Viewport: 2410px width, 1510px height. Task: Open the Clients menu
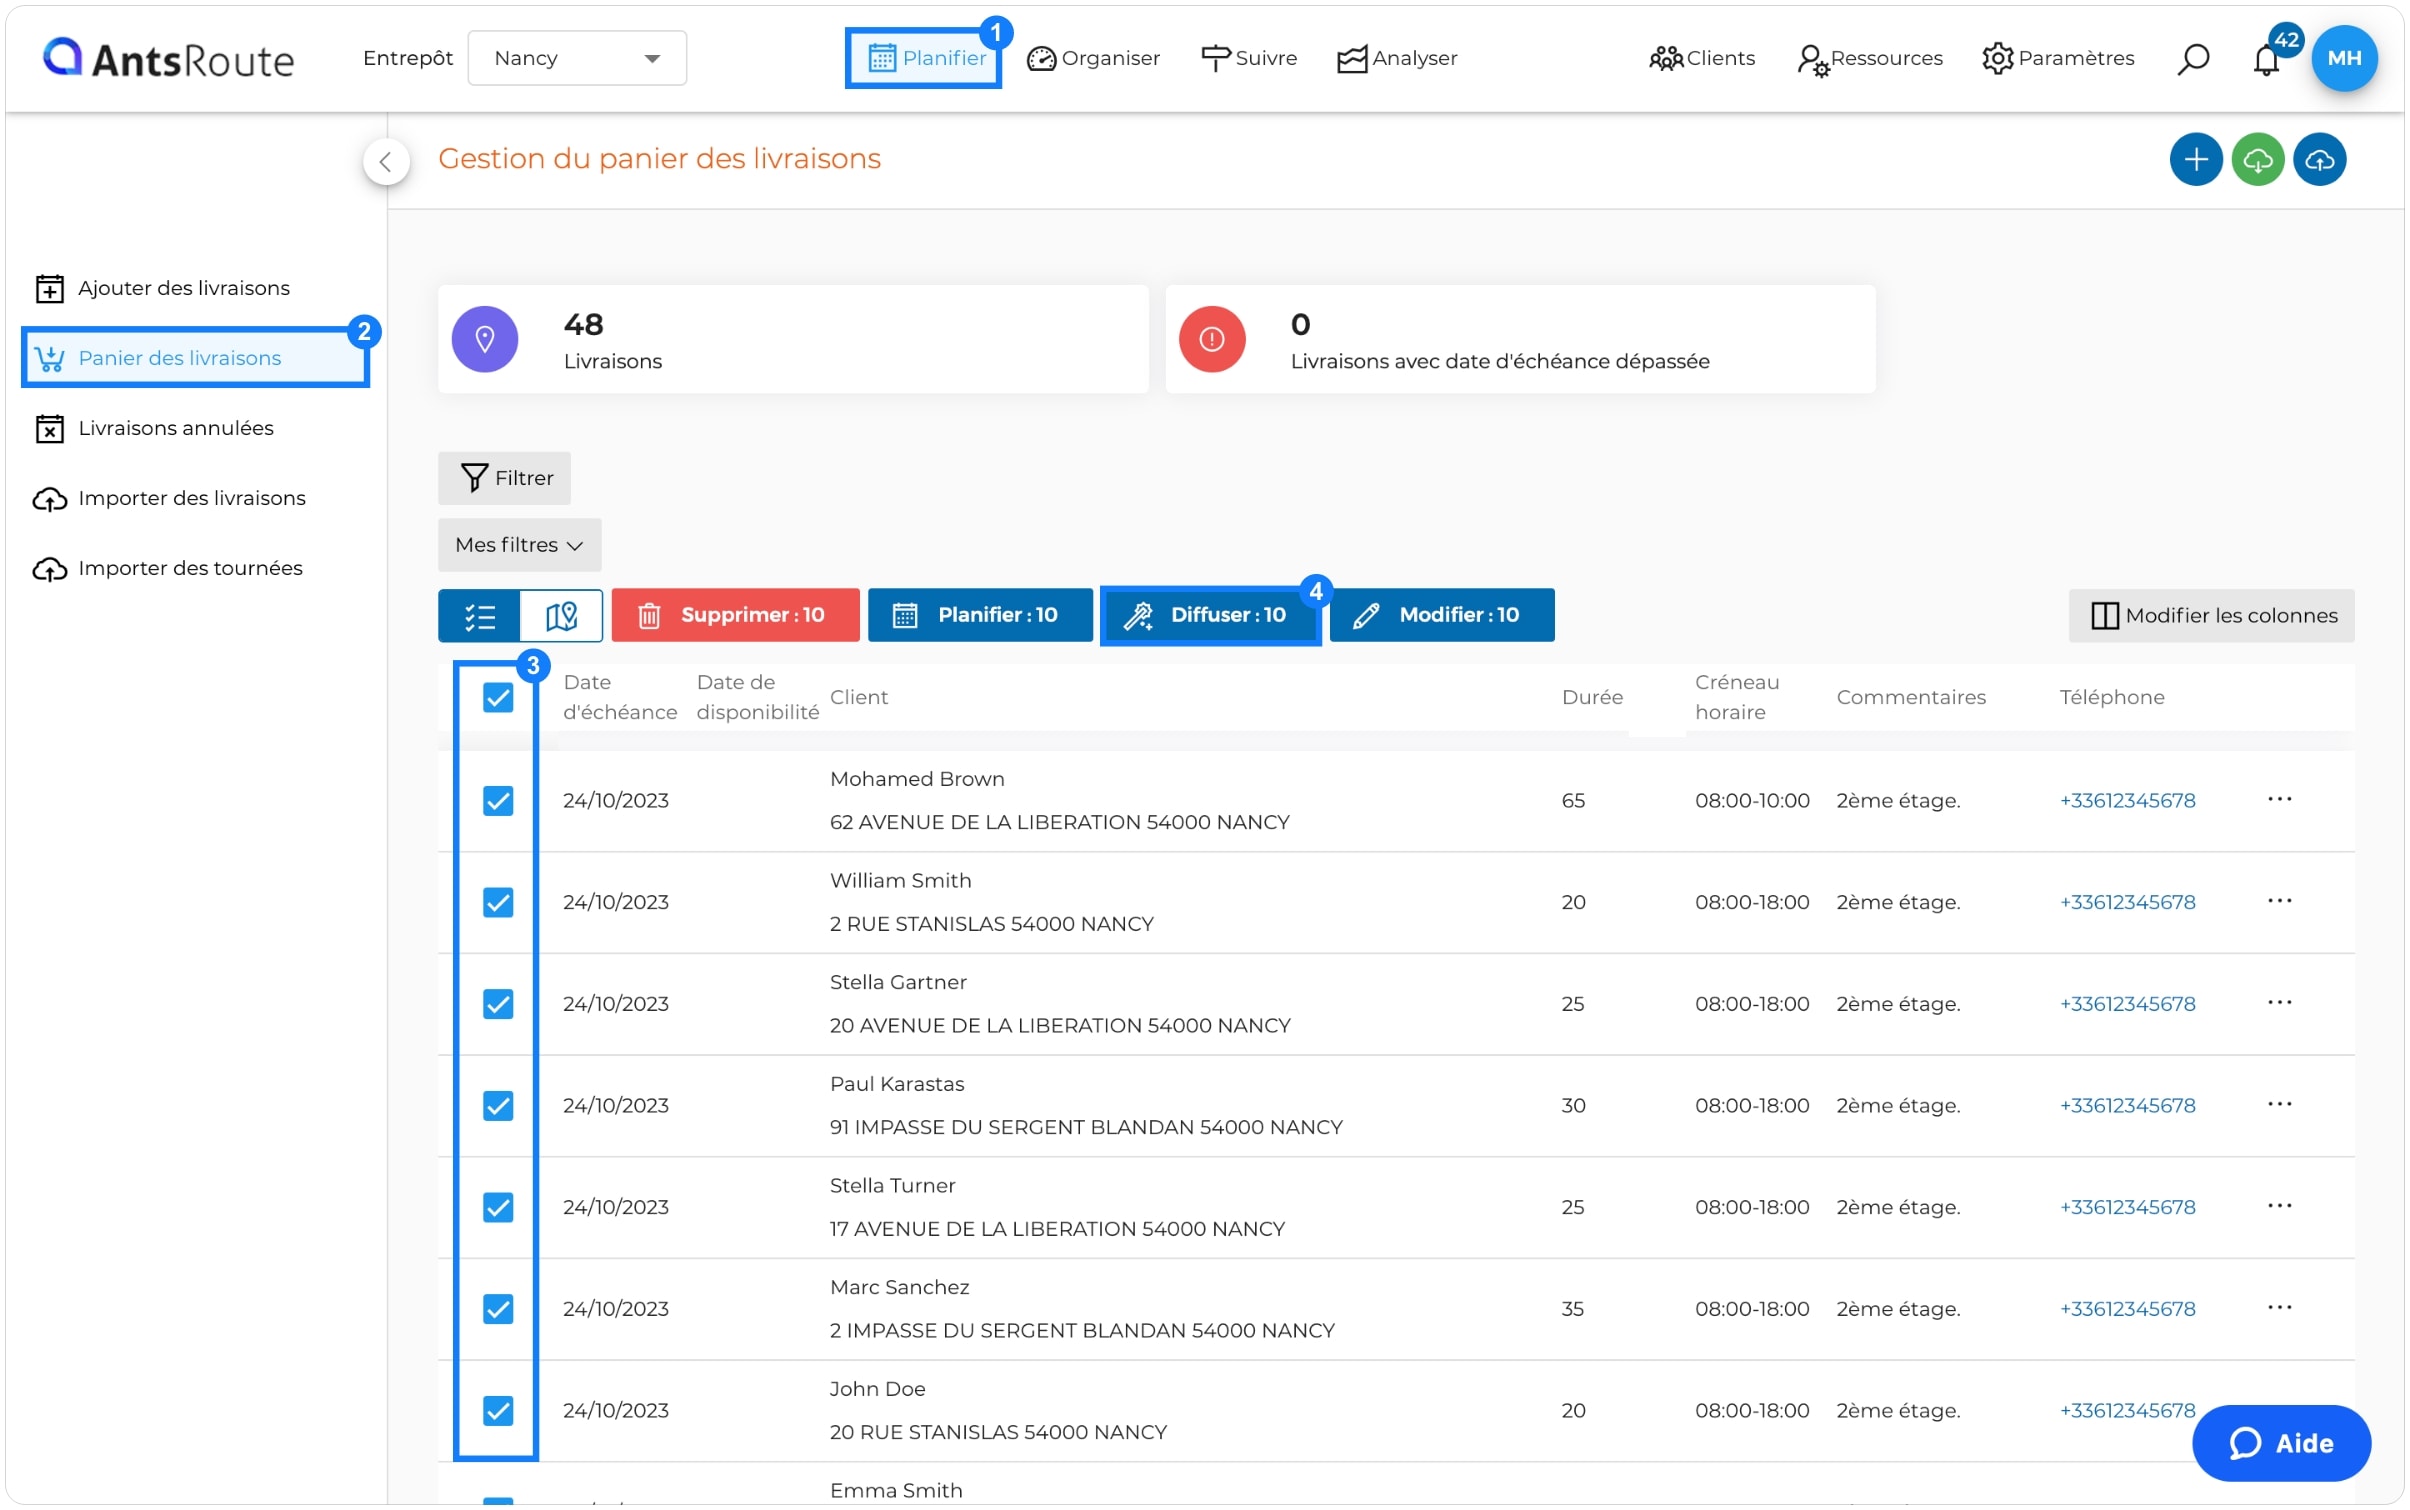(1701, 58)
